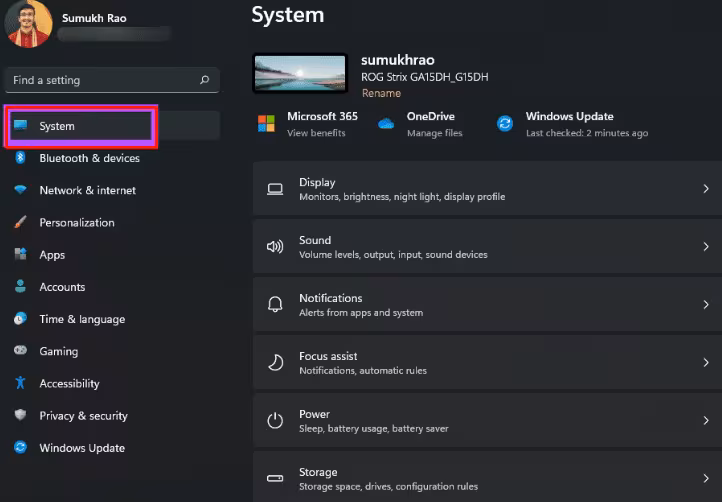
Task: Click the Network & internet Wi-Fi icon
Action: coord(20,190)
